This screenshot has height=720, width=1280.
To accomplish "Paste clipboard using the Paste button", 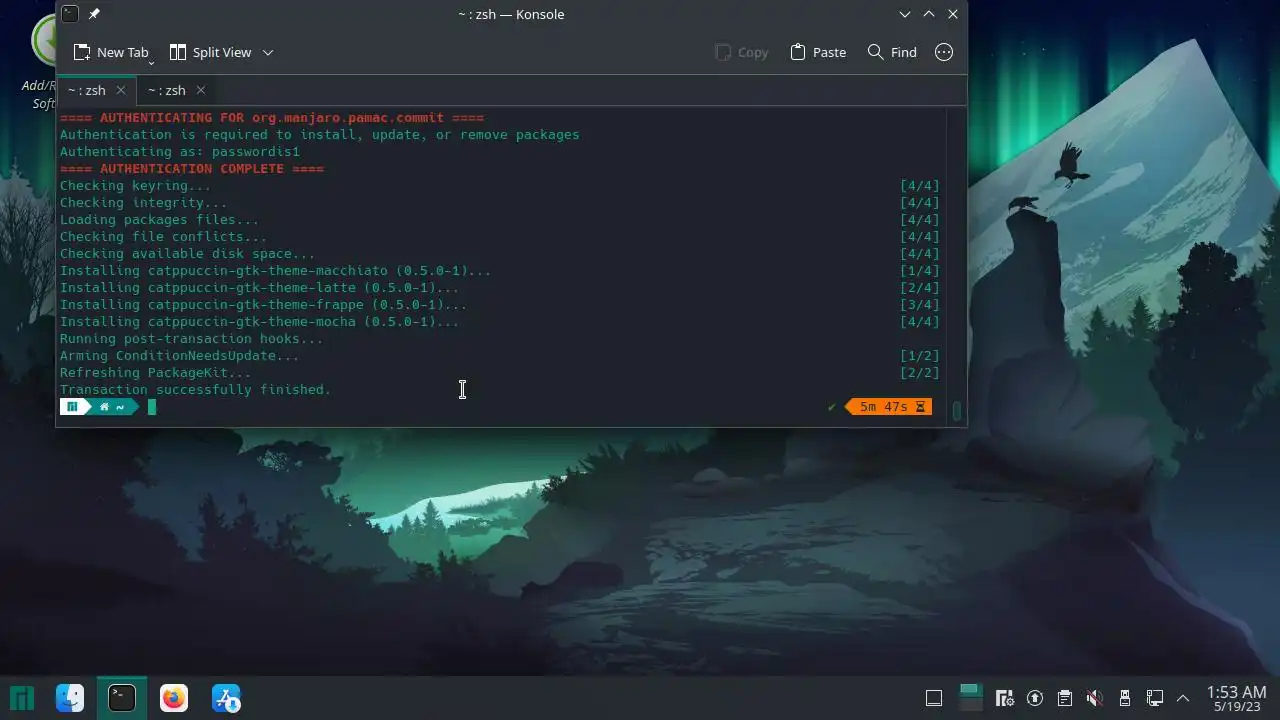I will pyautogui.click(x=818, y=52).
